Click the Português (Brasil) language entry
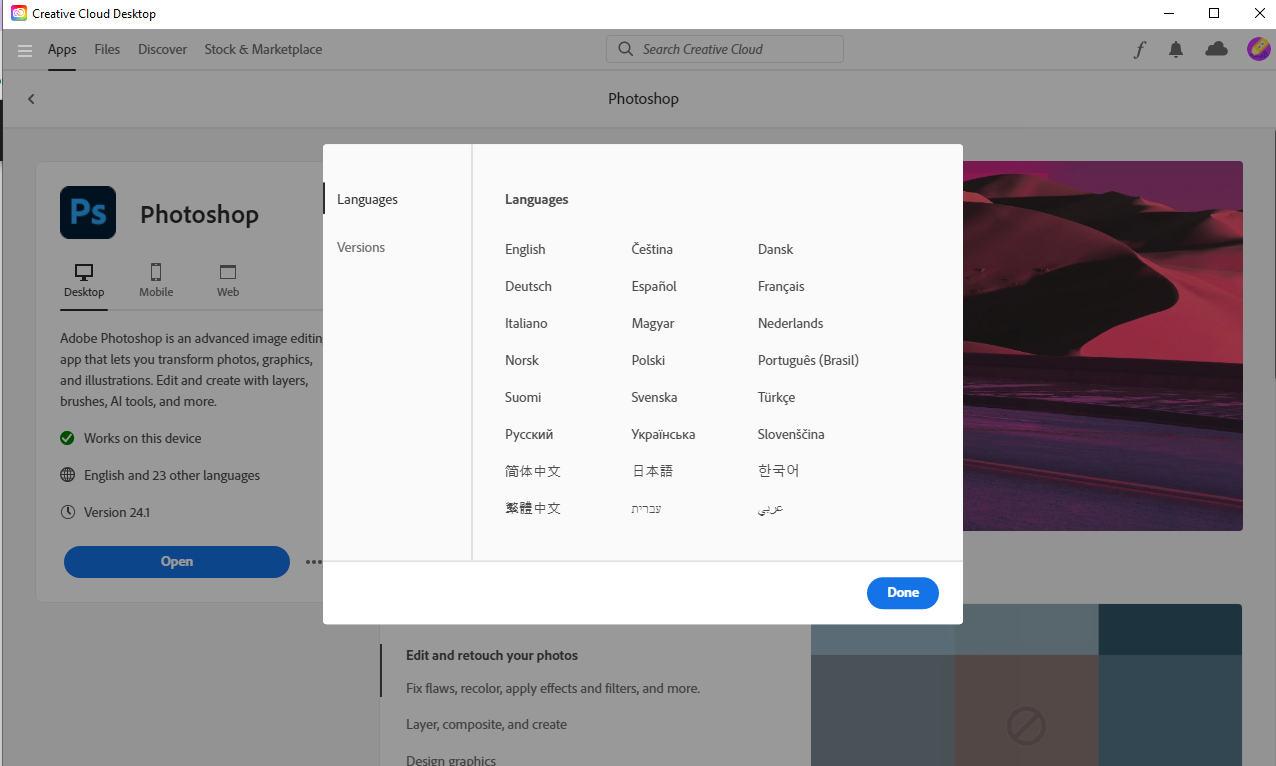Image resolution: width=1276 pixels, height=766 pixels. (808, 360)
